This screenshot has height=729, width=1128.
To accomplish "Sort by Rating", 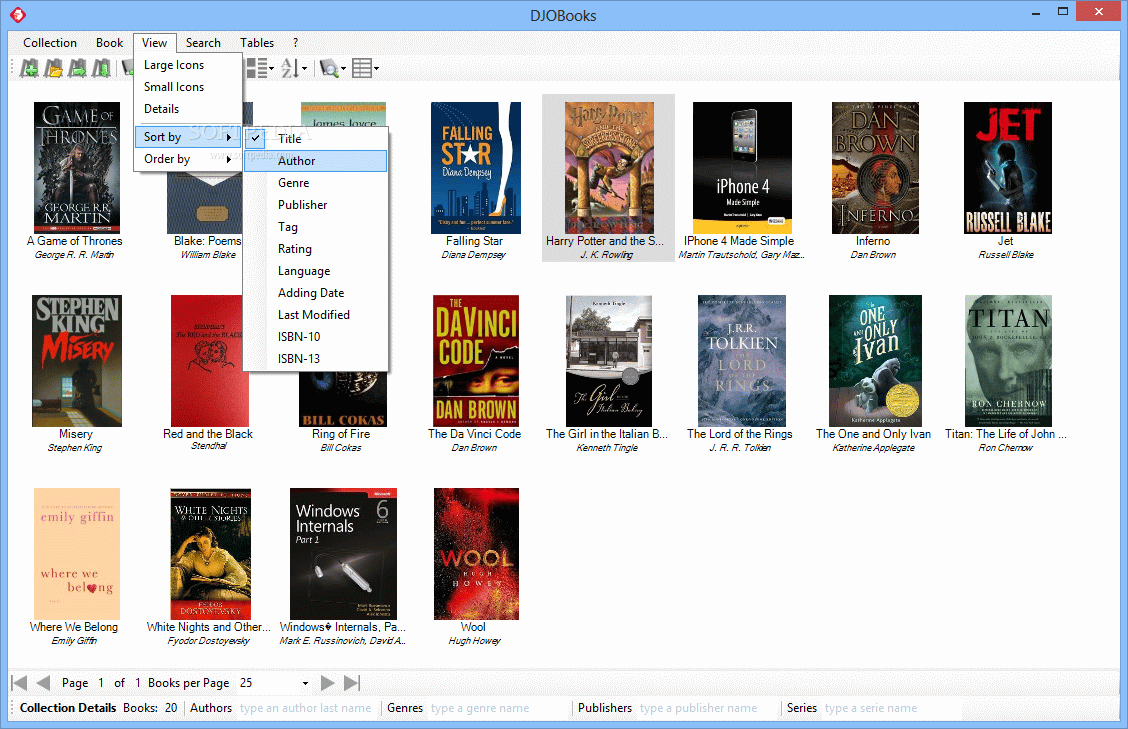I will tap(316, 249).
